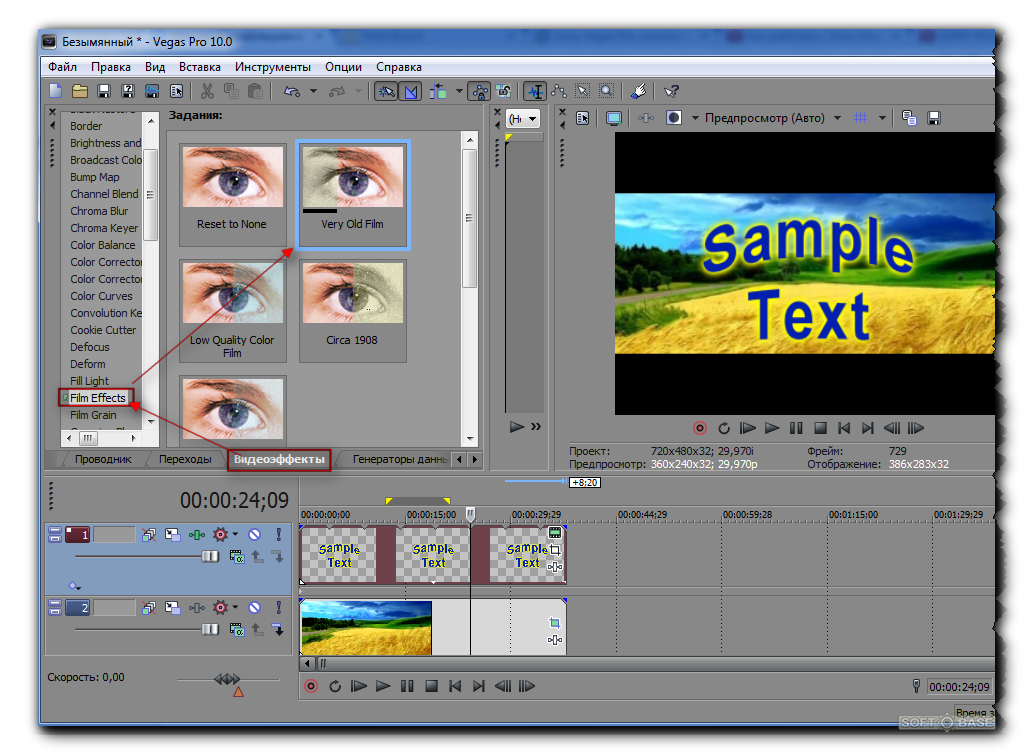Open split-screen view dropdown in preview toolbar
Image resolution: width=1027 pixels, height=754 pixels.
(695, 118)
